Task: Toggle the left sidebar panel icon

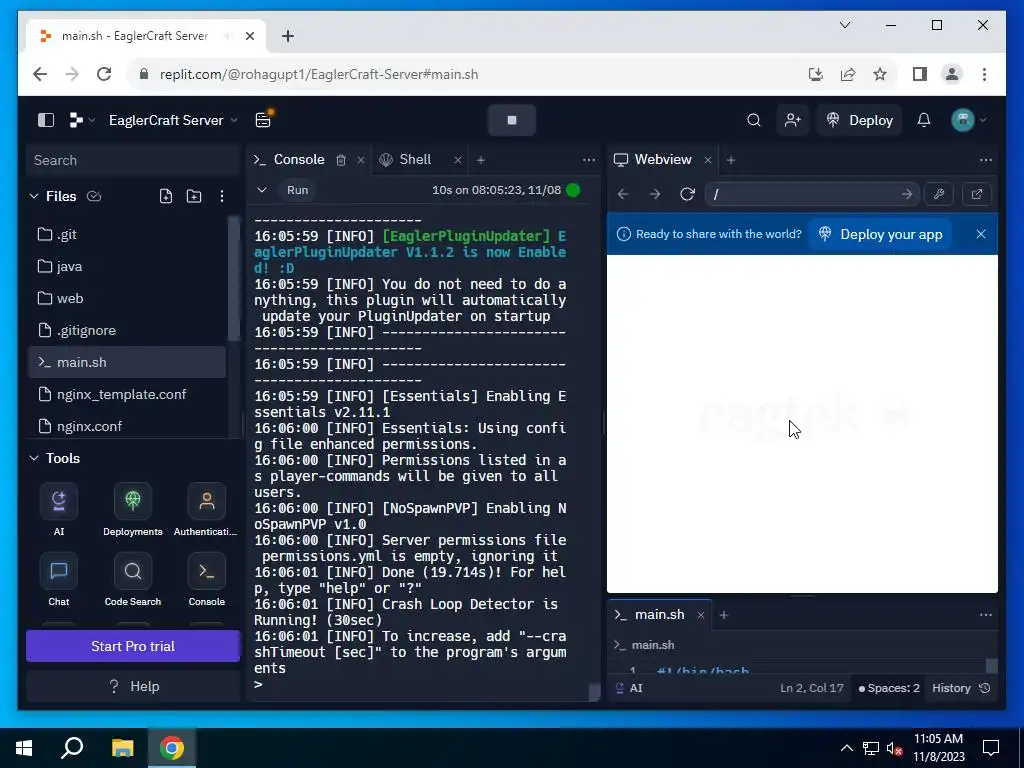Action: tap(46, 120)
